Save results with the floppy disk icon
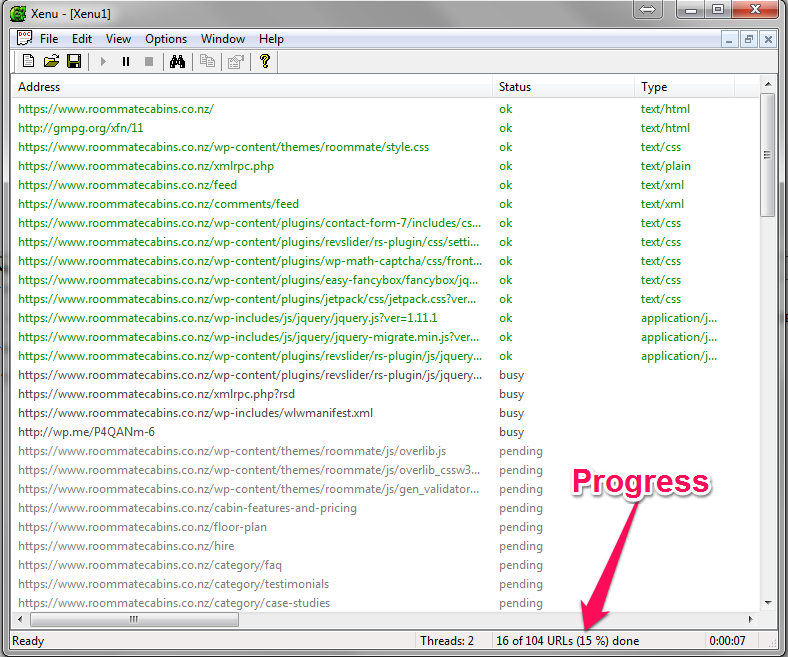This screenshot has height=657, width=788. (74, 61)
